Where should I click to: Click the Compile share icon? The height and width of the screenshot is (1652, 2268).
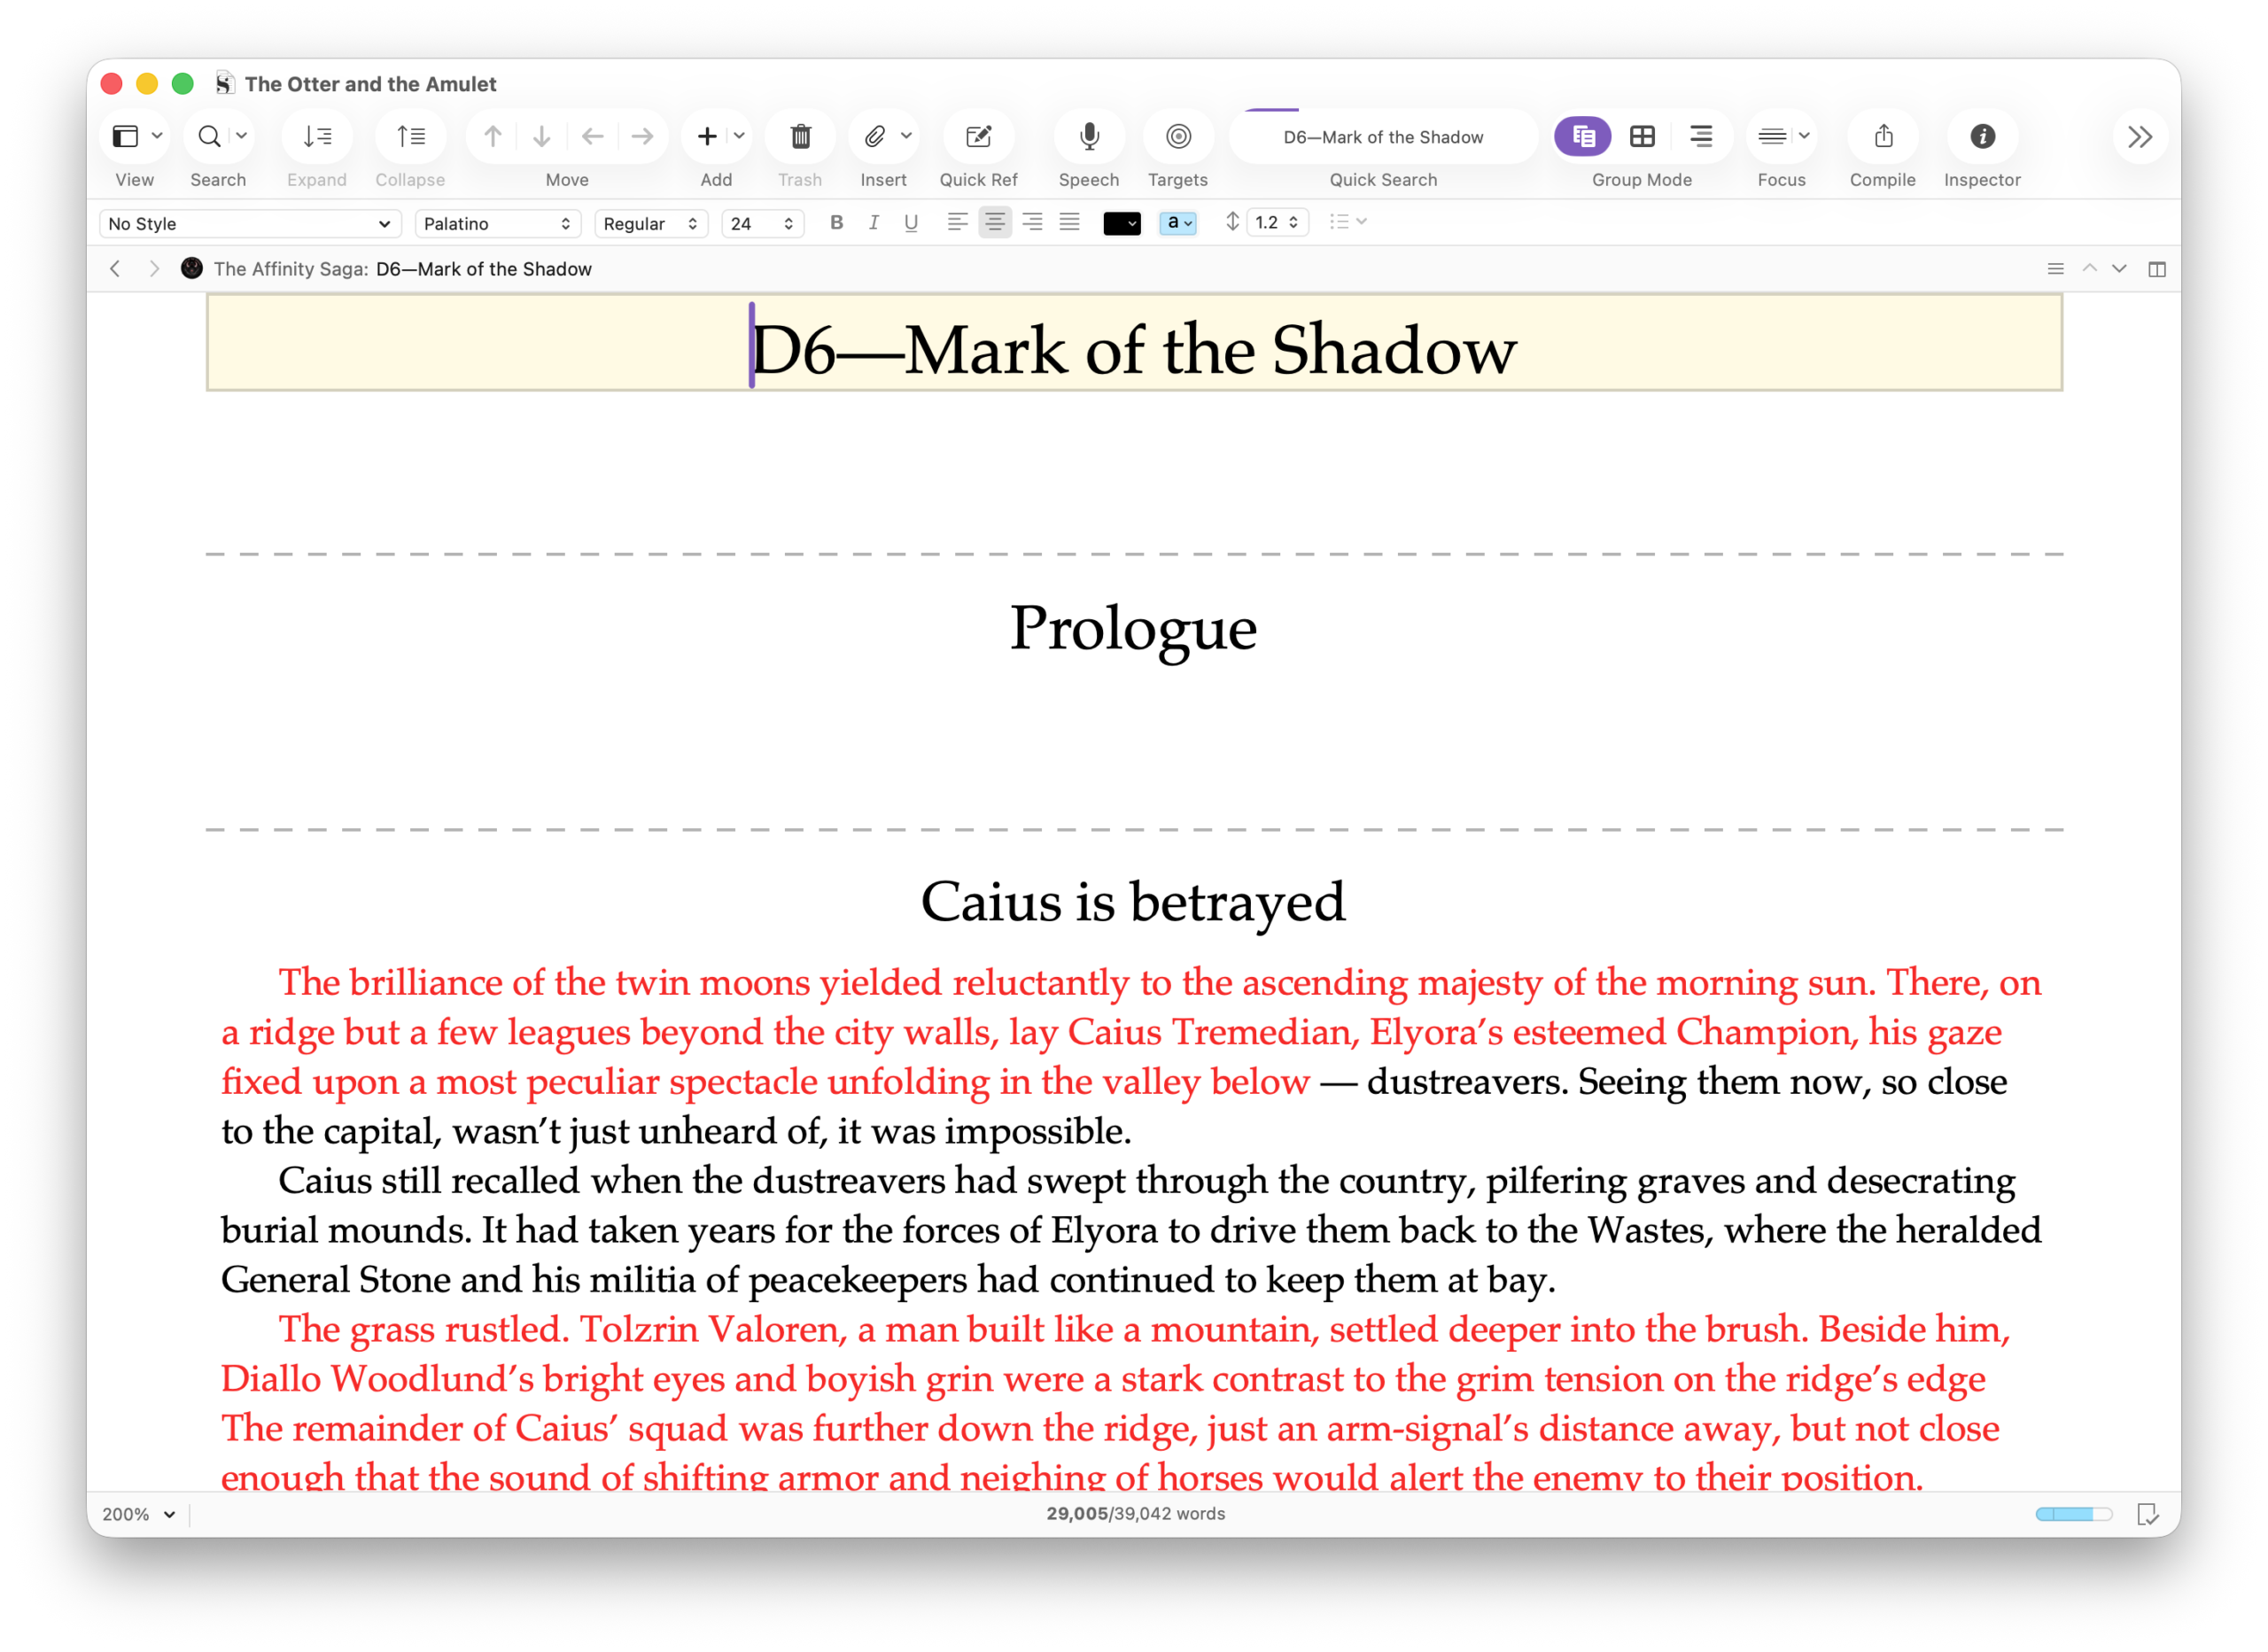click(x=1883, y=136)
